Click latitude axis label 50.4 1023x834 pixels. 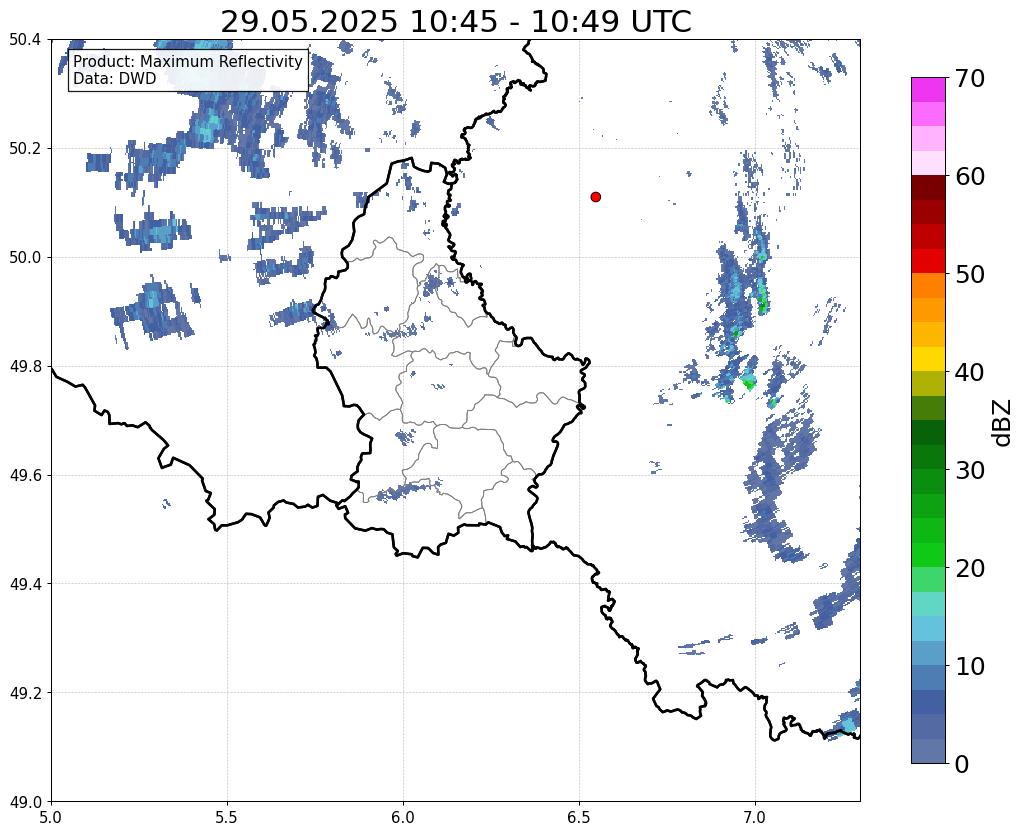click(25, 40)
